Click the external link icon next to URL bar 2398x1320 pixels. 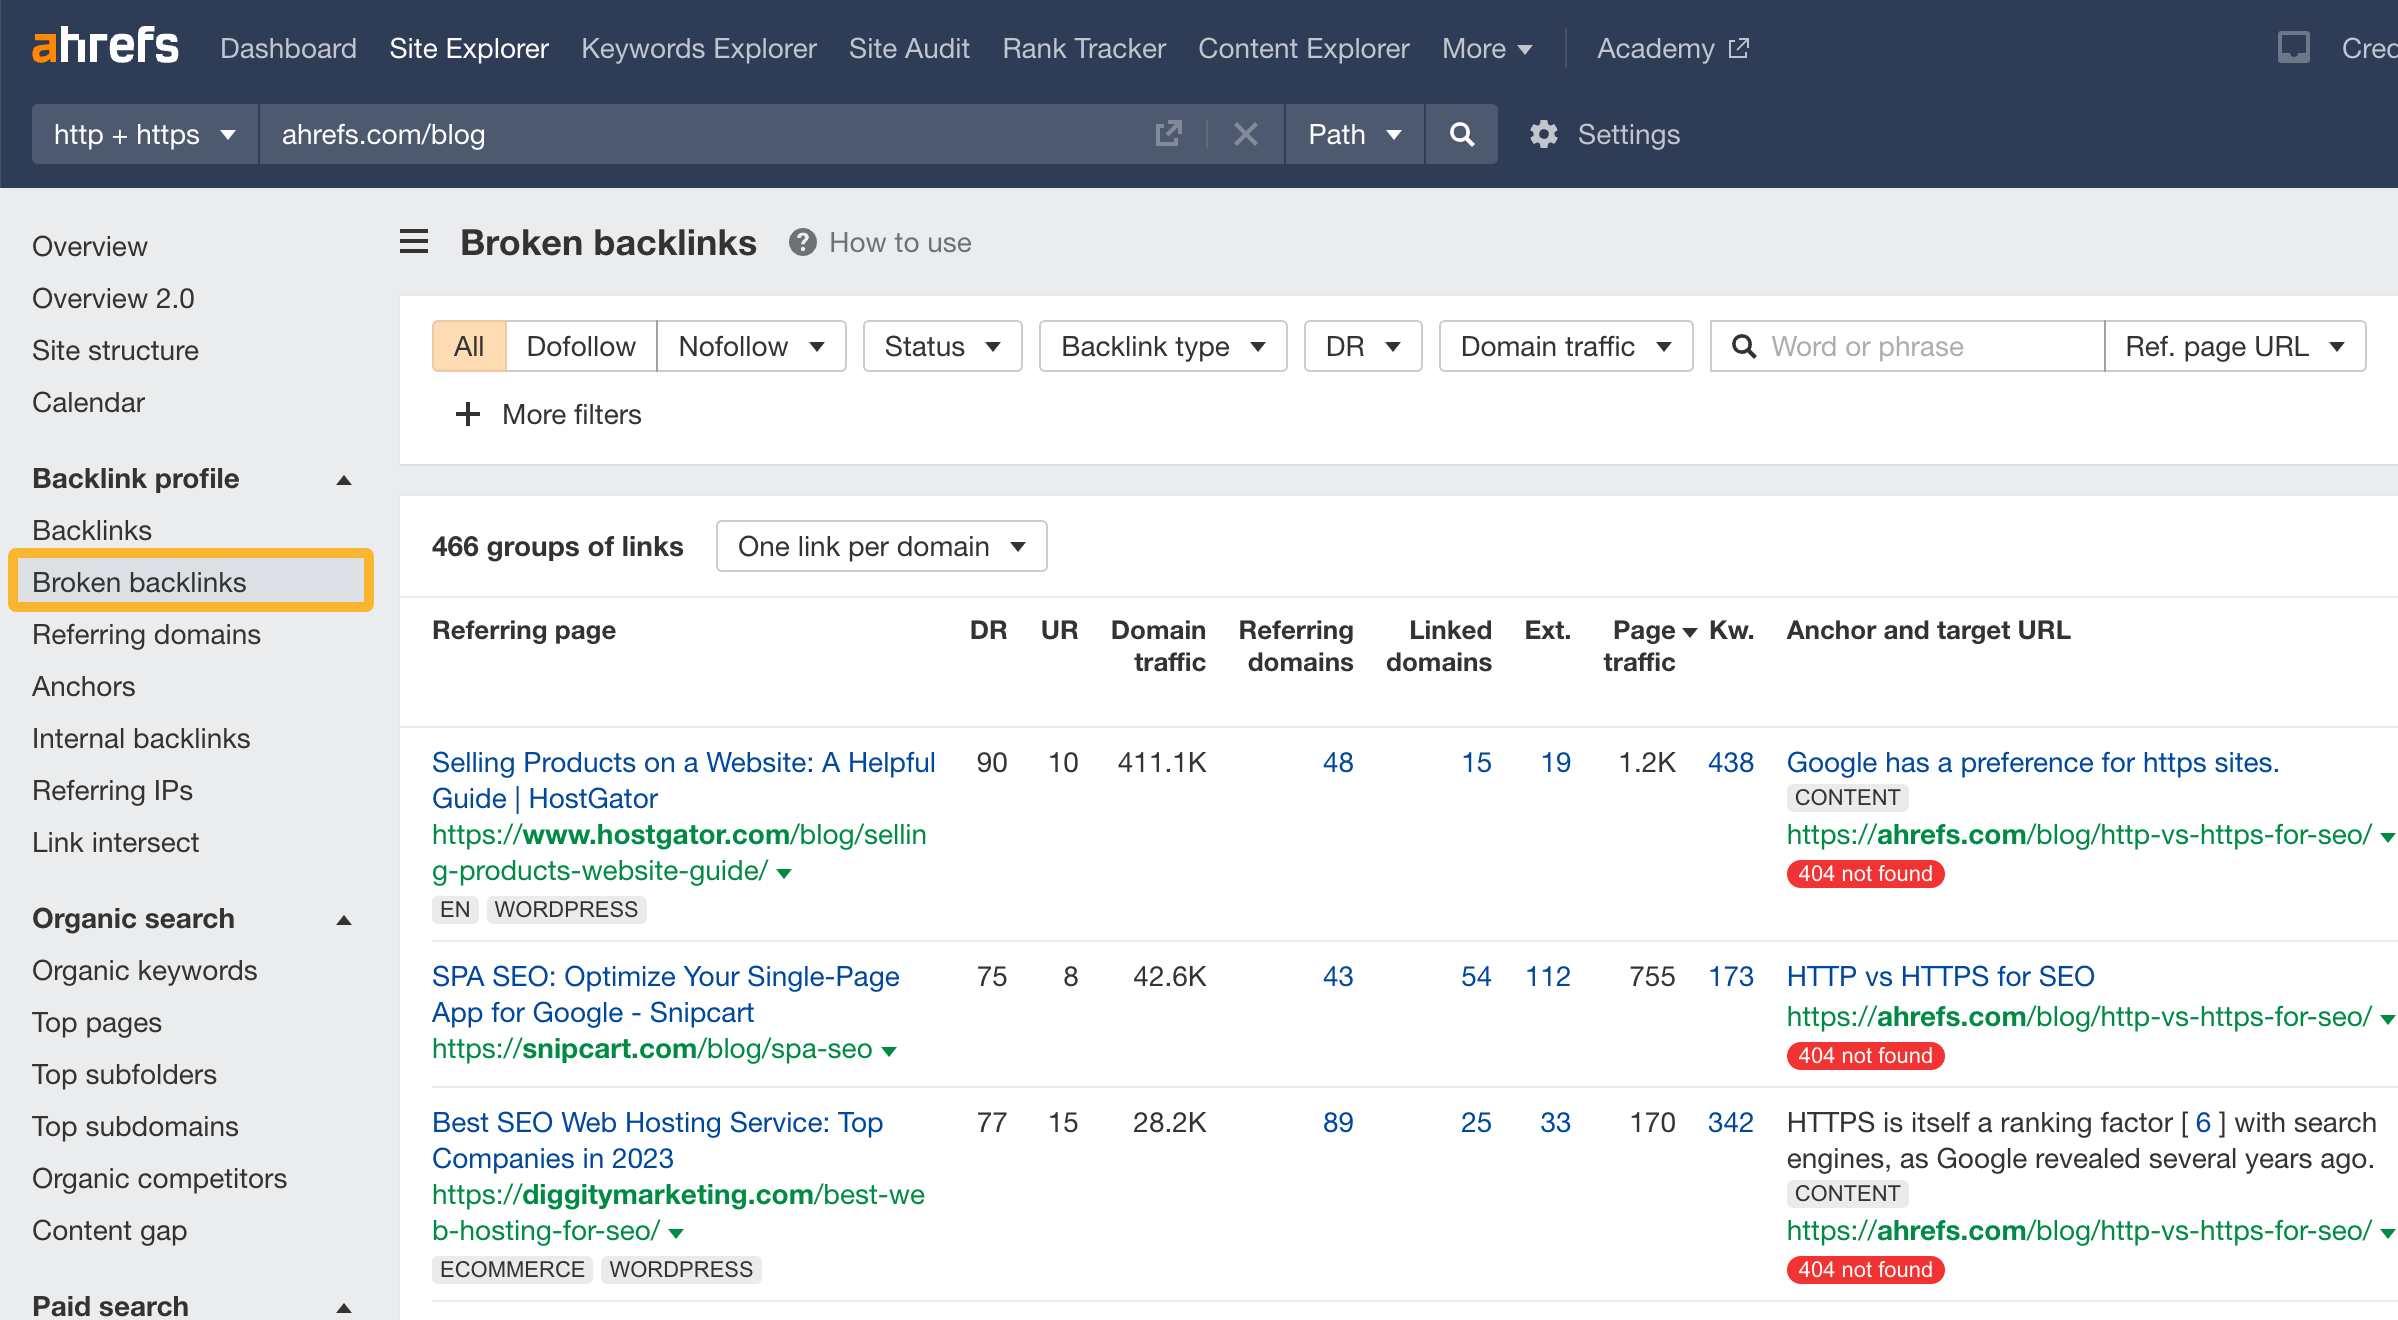point(1168,135)
